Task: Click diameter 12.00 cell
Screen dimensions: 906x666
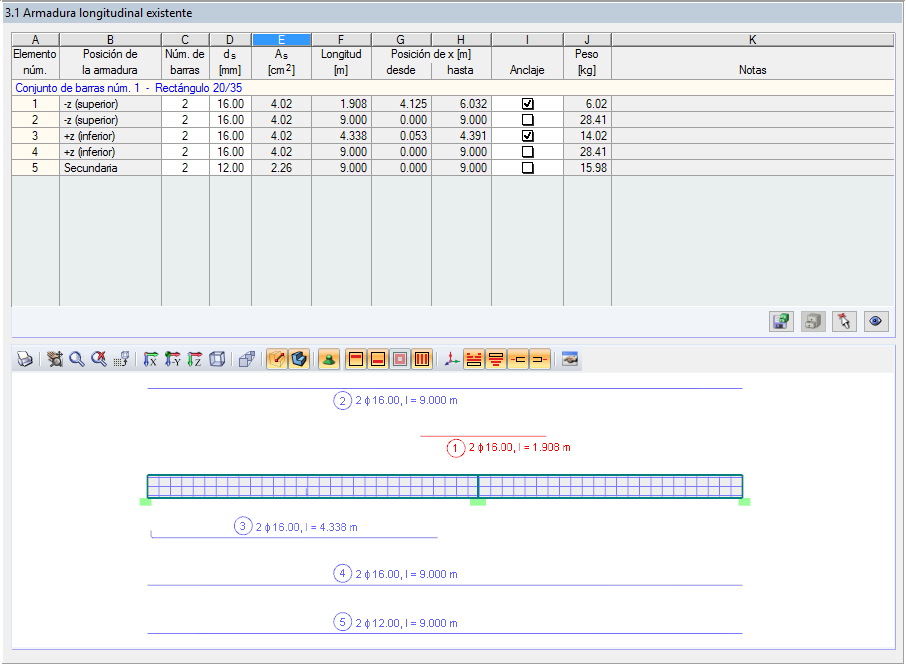Action: 231,168
